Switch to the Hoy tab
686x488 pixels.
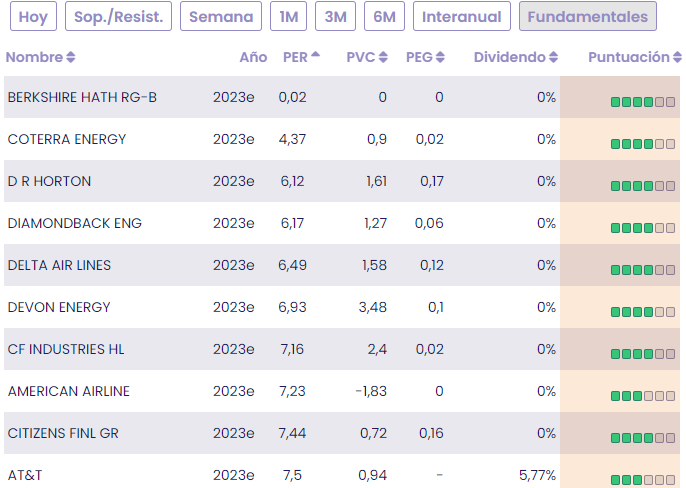click(33, 17)
